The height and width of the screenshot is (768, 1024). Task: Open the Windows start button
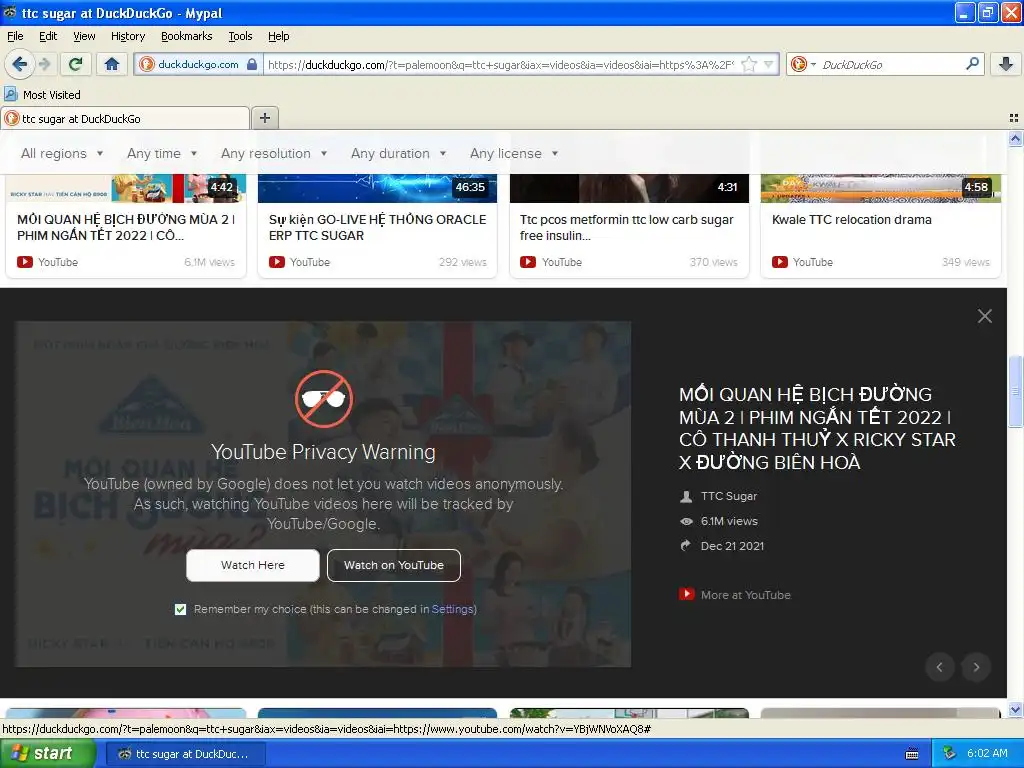(48, 754)
